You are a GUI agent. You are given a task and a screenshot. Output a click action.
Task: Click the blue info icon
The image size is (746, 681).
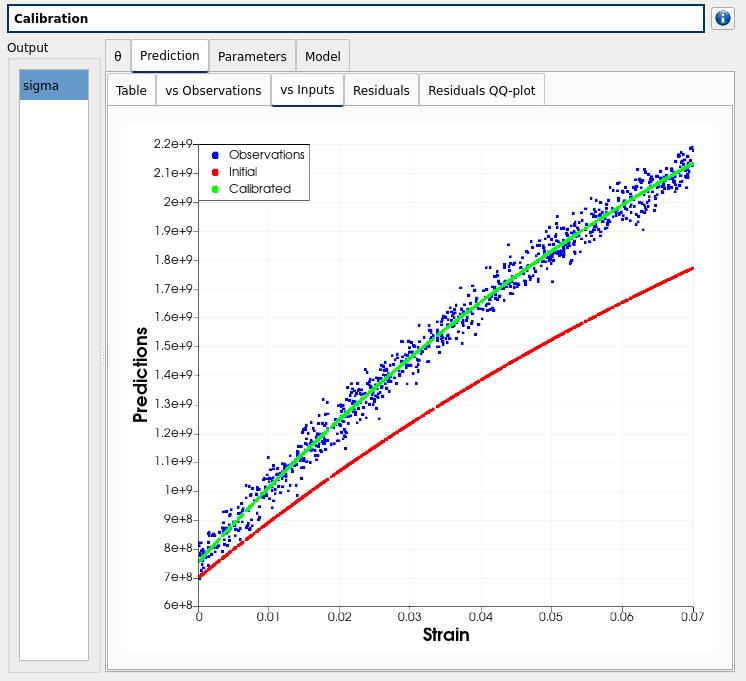[x=723, y=19]
